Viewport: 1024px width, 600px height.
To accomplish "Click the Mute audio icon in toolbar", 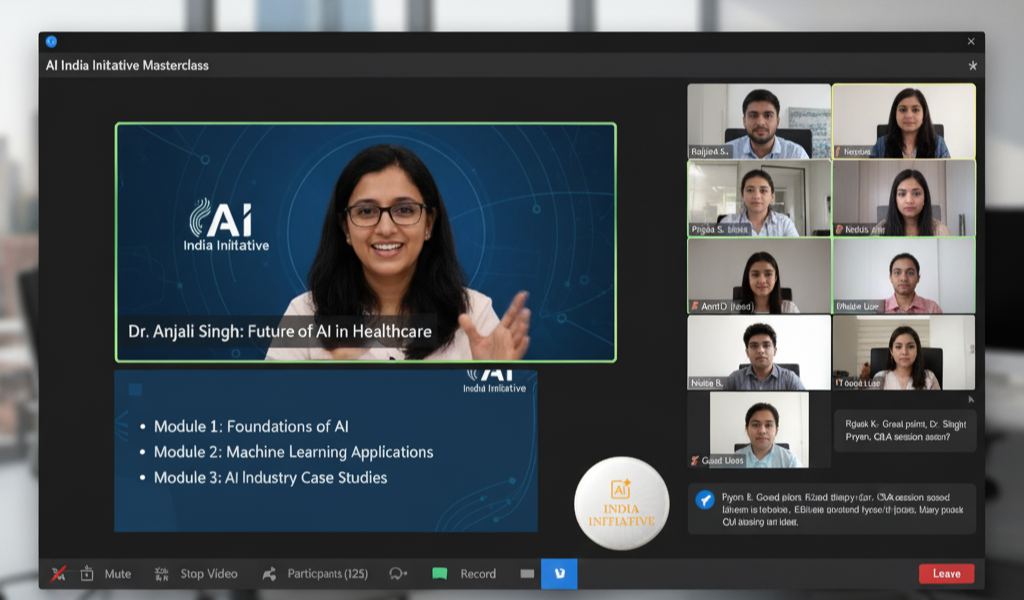I will (87, 573).
